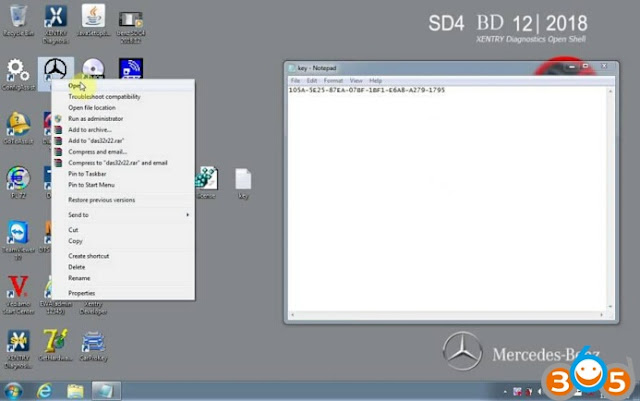Screen dimensions: 640x401
Task: Choose Open in the context menu
Action: pyautogui.click(x=123, y=86)
